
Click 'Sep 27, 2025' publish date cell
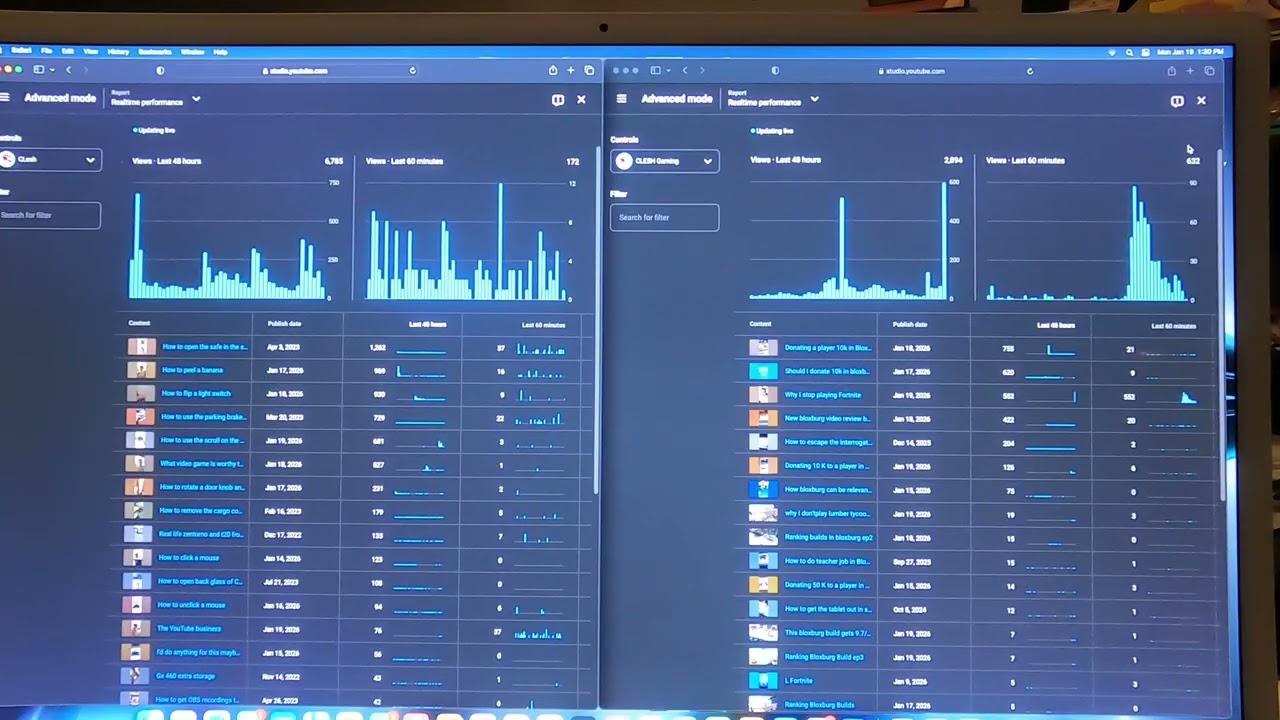pos(911,562)
